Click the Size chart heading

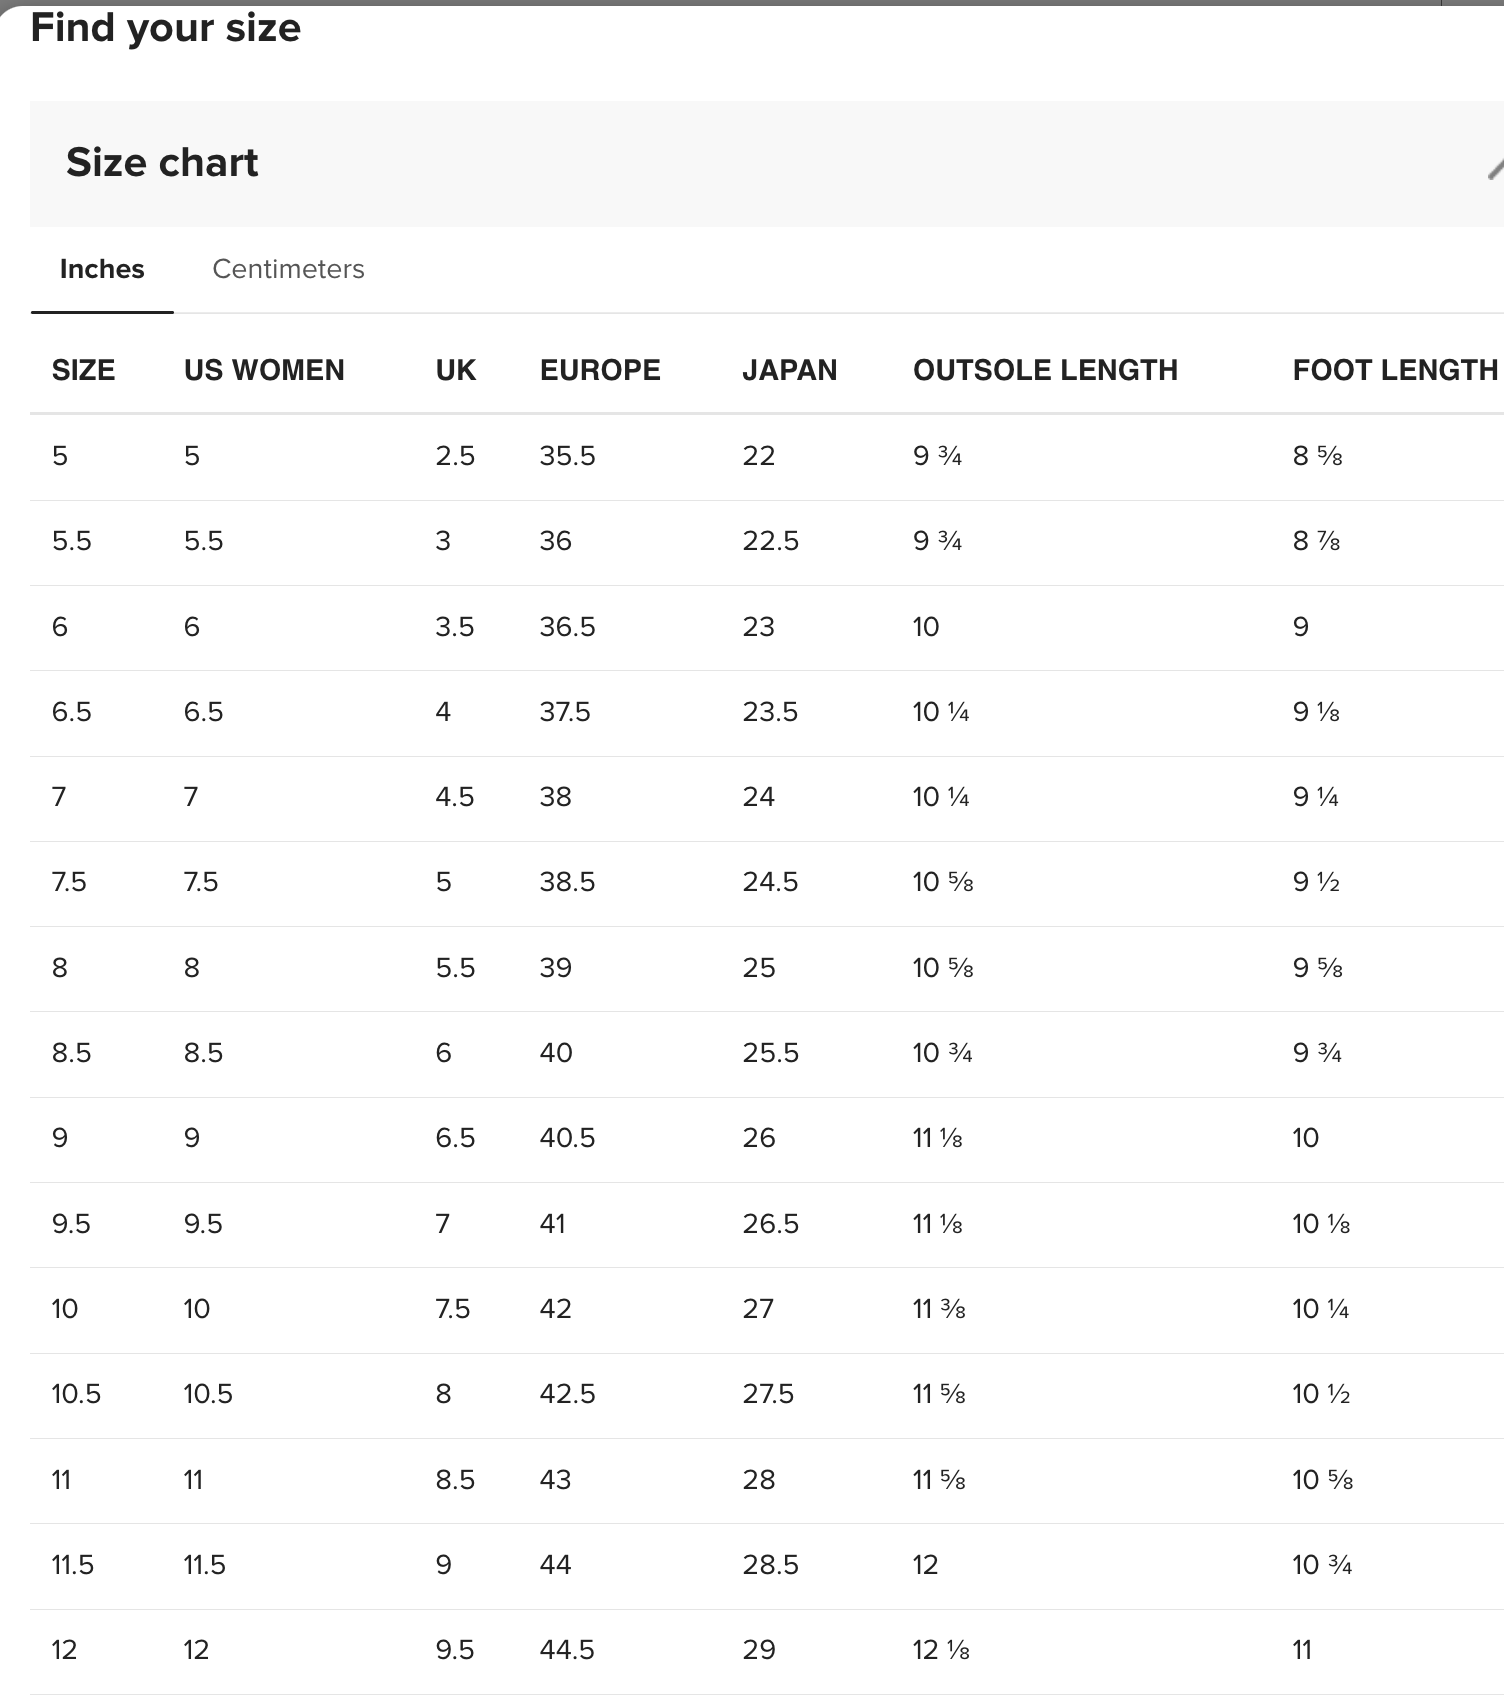[162, 162]
